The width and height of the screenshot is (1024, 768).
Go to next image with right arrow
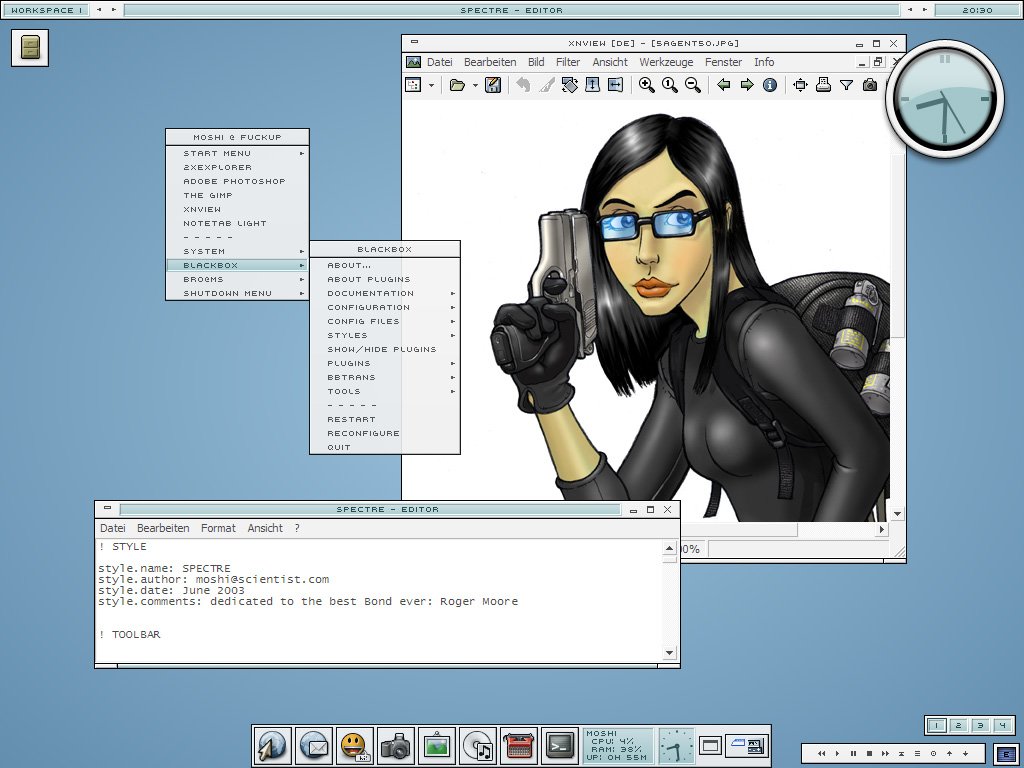[746, 85]
